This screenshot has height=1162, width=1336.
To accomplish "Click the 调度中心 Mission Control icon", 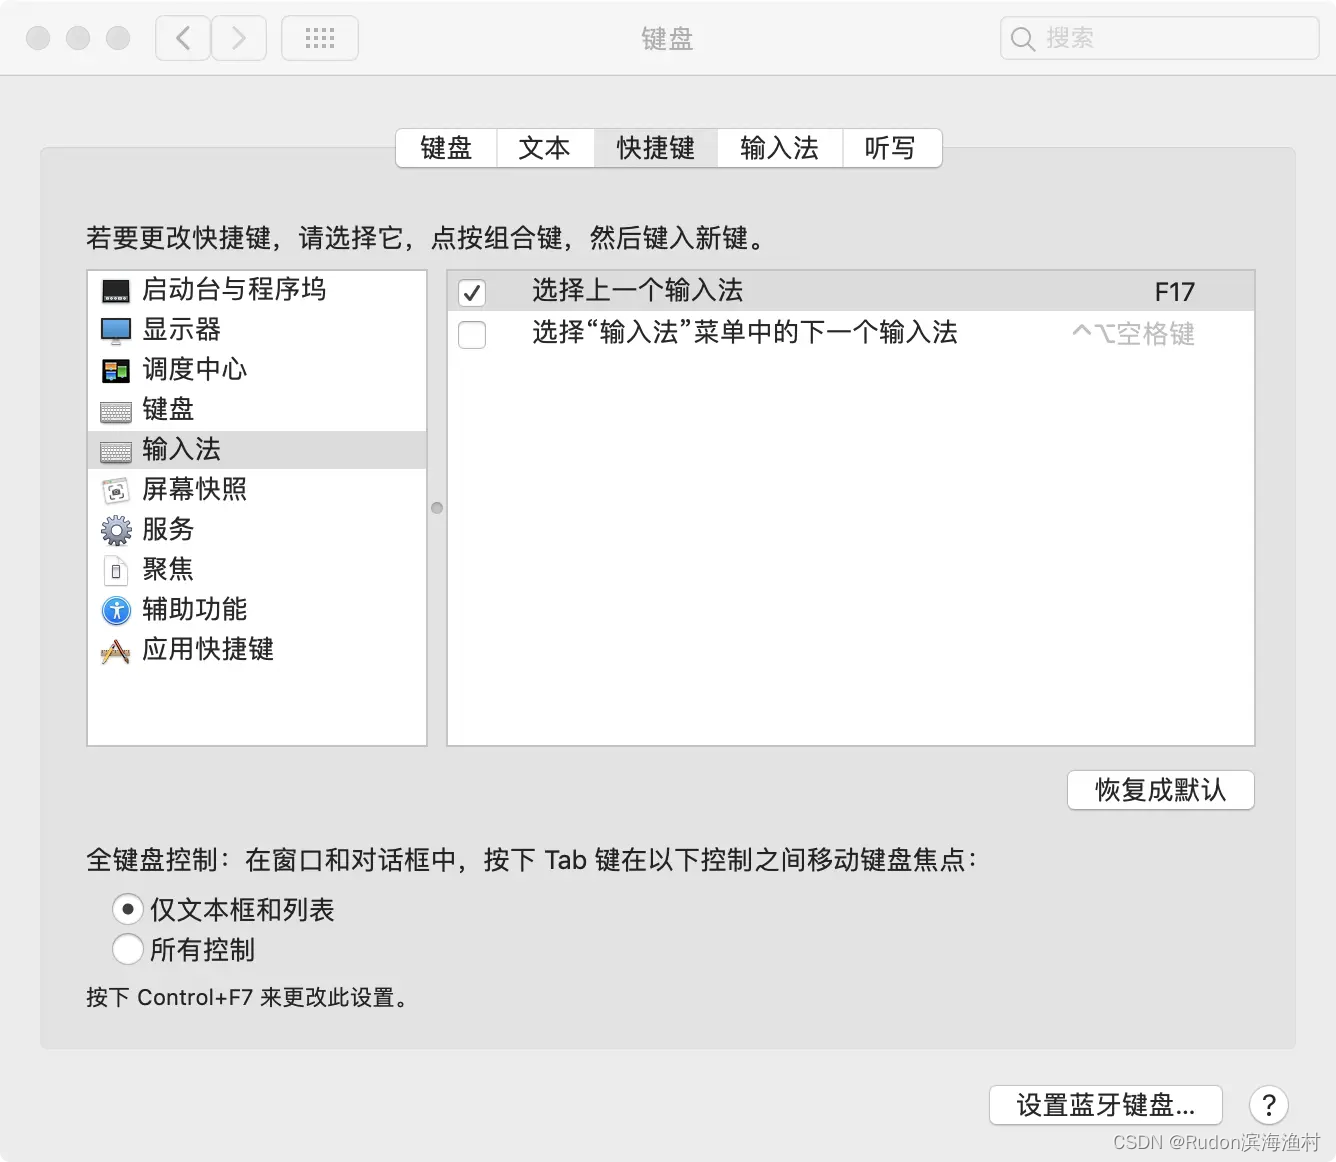I will (116, 371).
